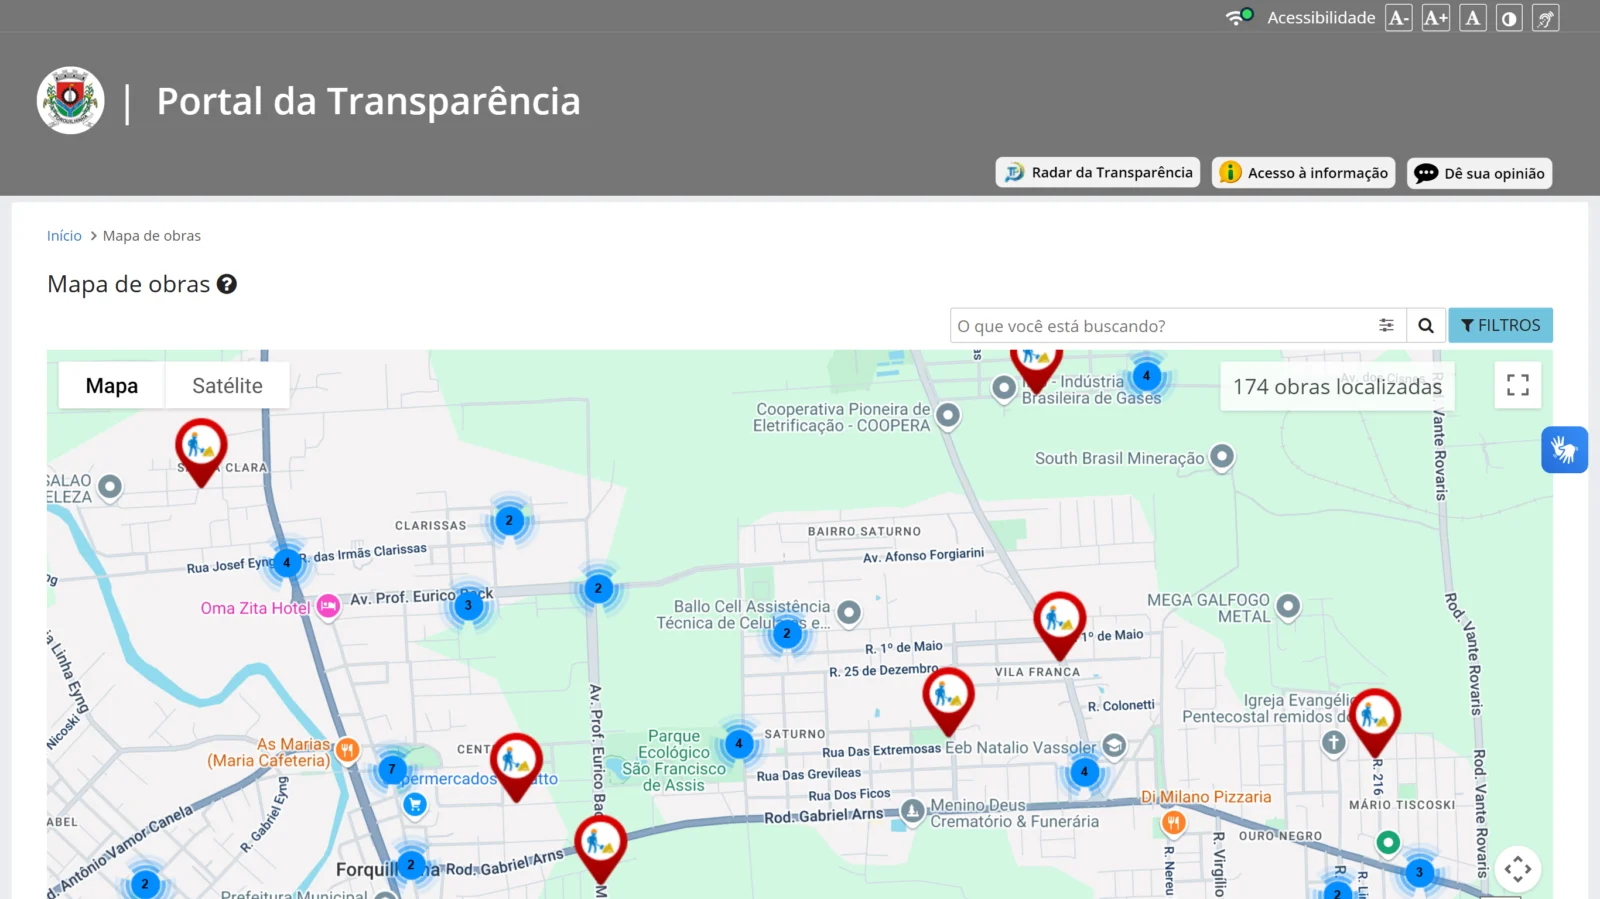Open the FILTROS panel
Screen dimensions: 1600x899
click(1500, 326)
